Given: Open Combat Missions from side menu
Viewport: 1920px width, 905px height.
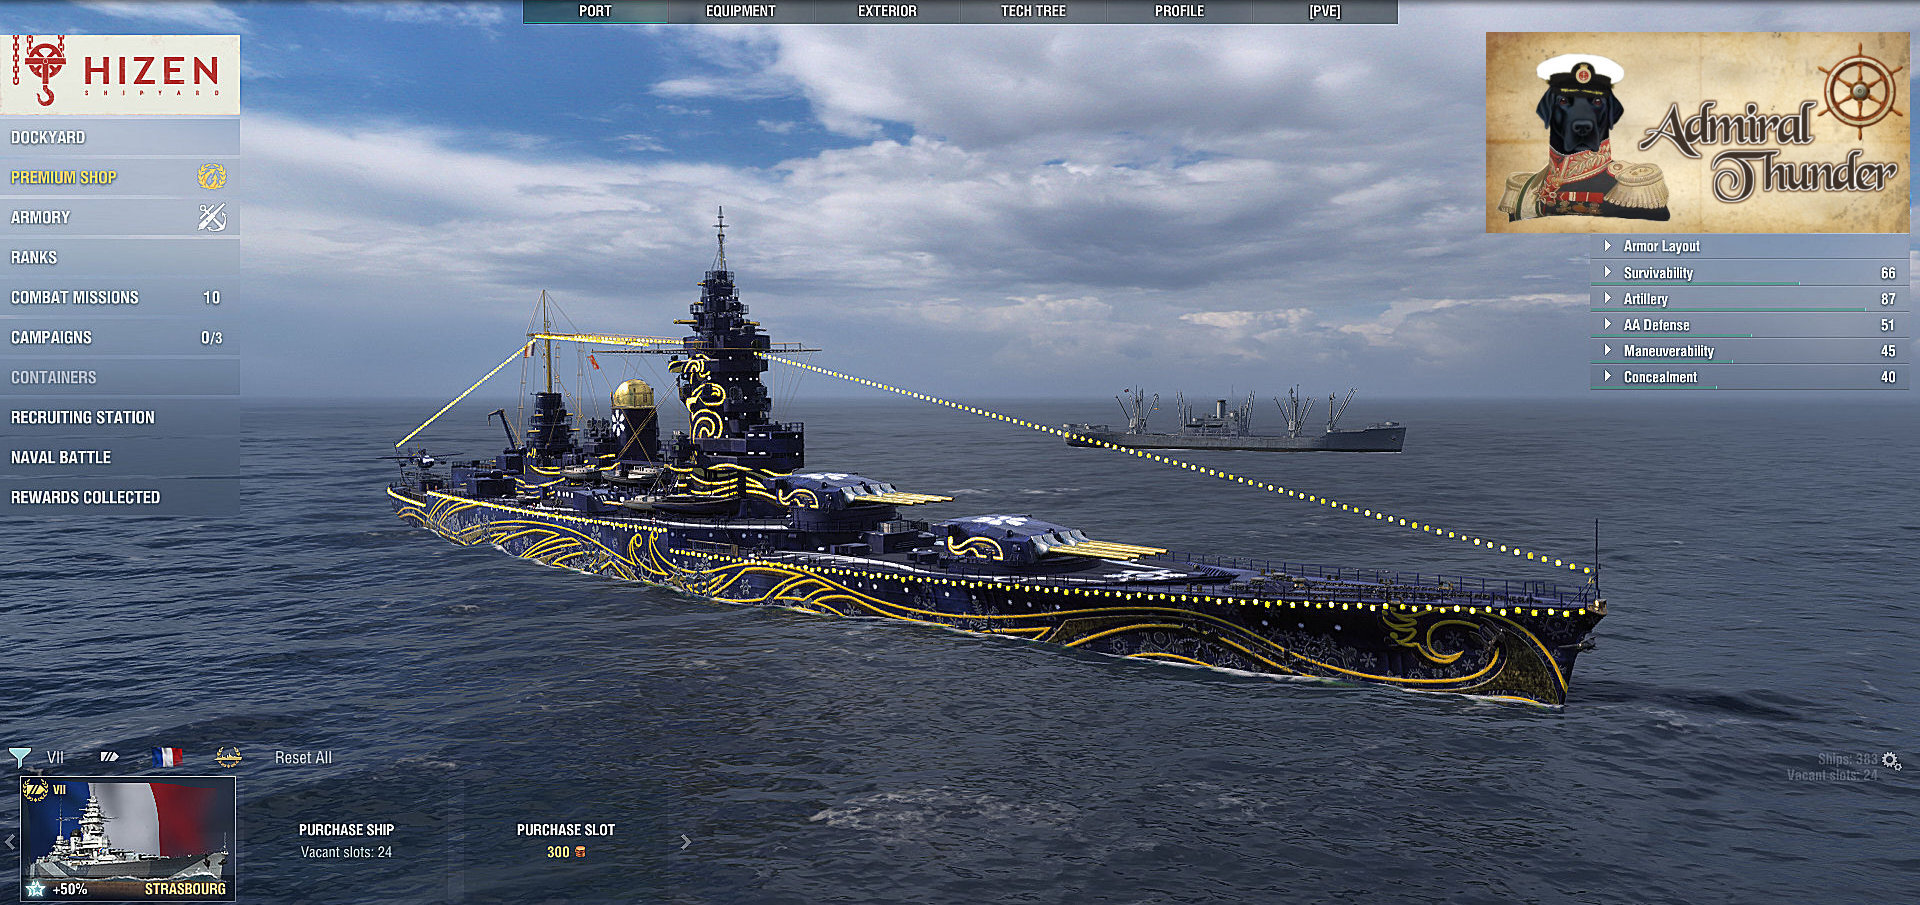Looking at the screenshot, I should (75, 297).
